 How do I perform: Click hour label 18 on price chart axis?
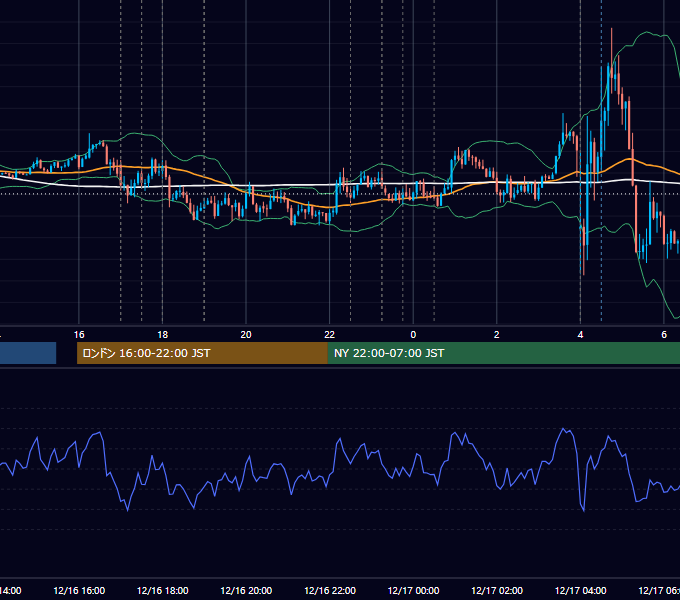click(x=163, y=335)
